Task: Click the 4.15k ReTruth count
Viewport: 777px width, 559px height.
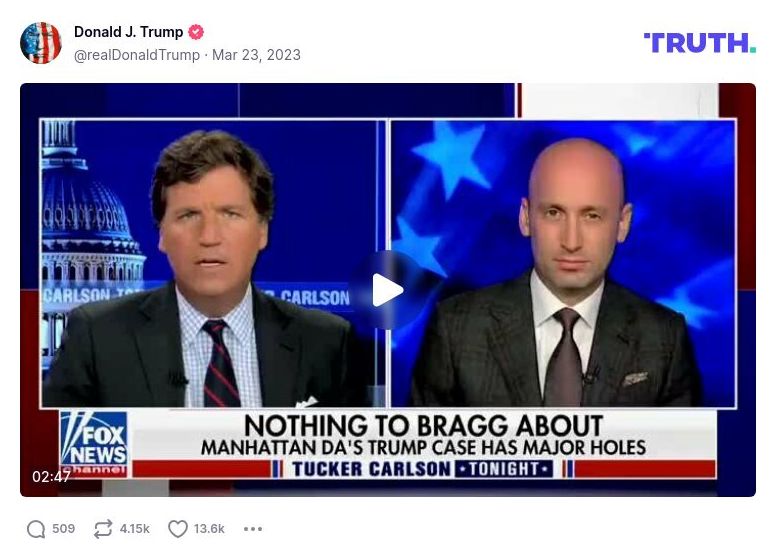Action: tap(134, 529)
